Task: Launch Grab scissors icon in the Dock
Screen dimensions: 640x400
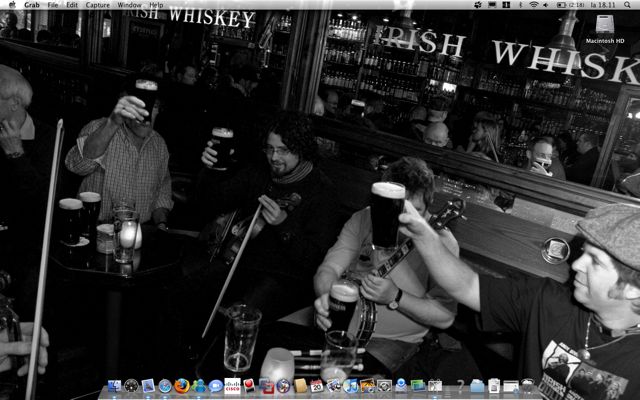Action: pyautogui.click(x=435, y=386)
